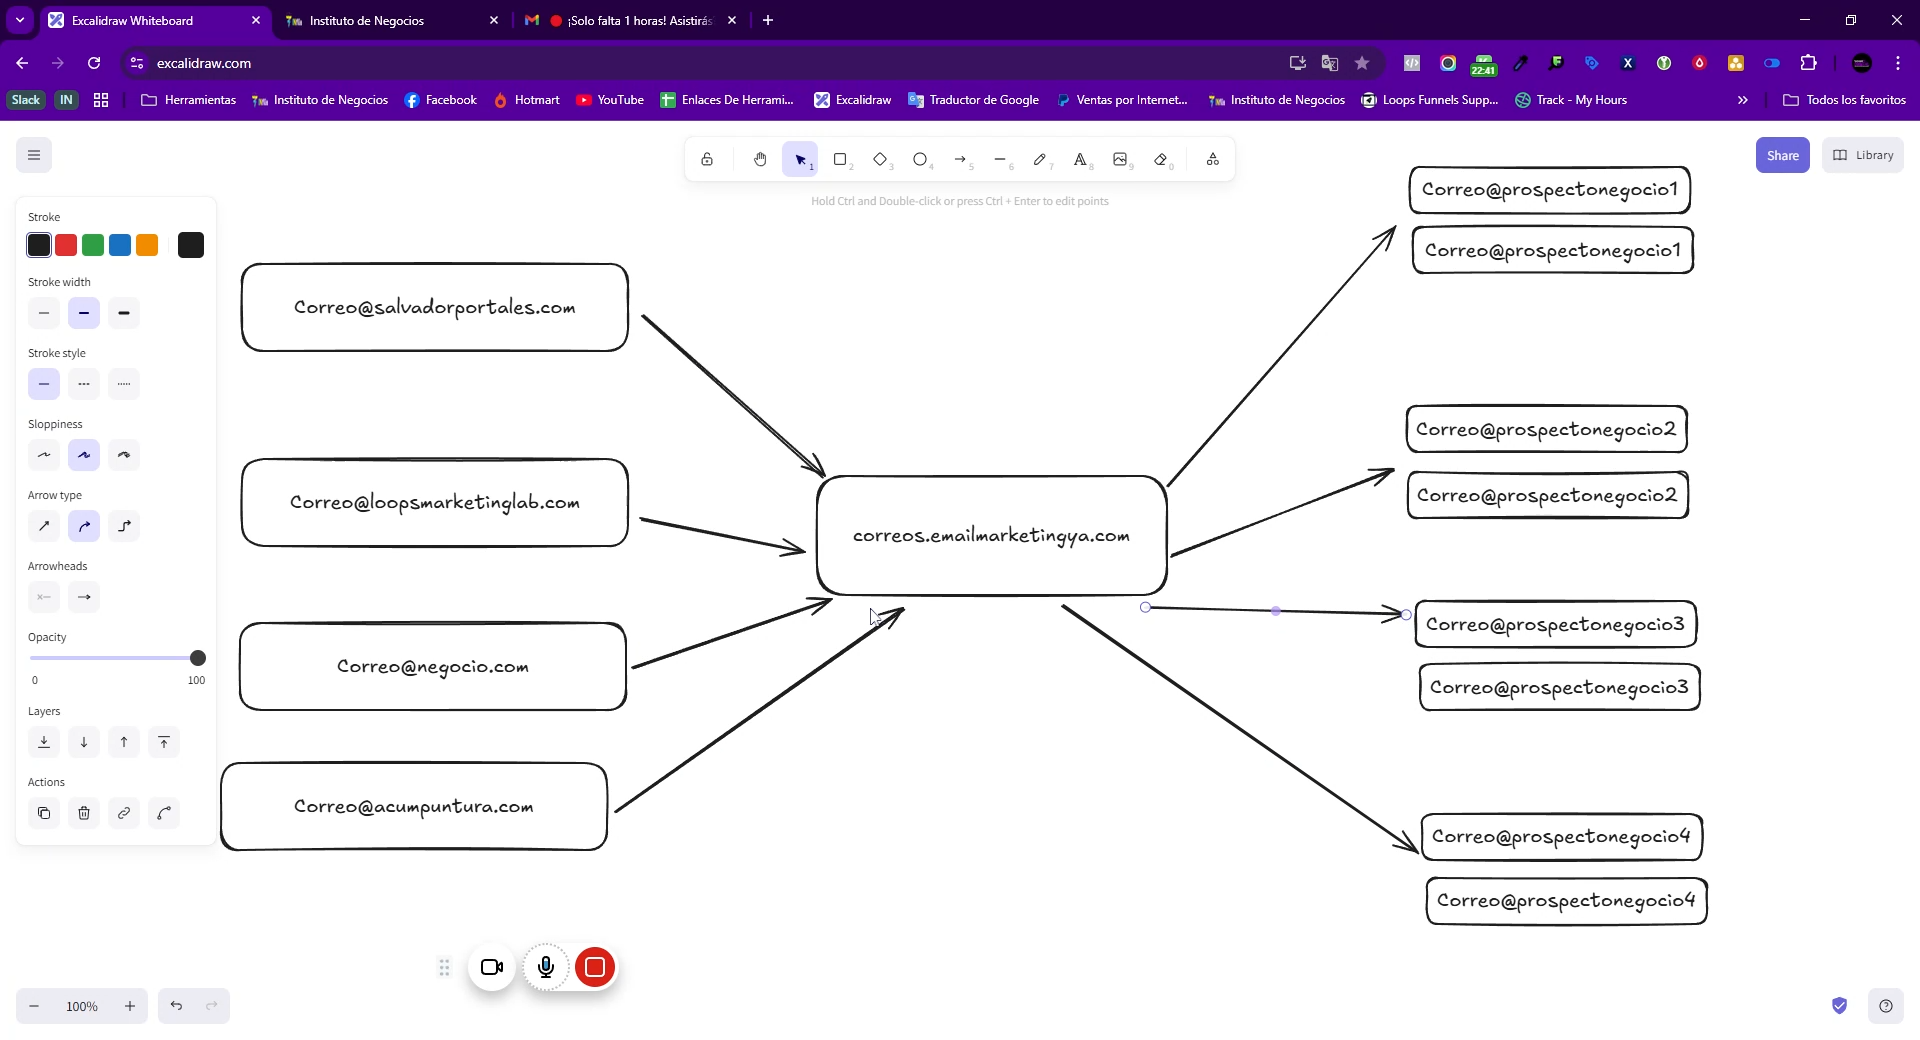This screenshot has height=1040, width=1920.
Task: Open the Gmail browser tab
Action: point(631,20)
